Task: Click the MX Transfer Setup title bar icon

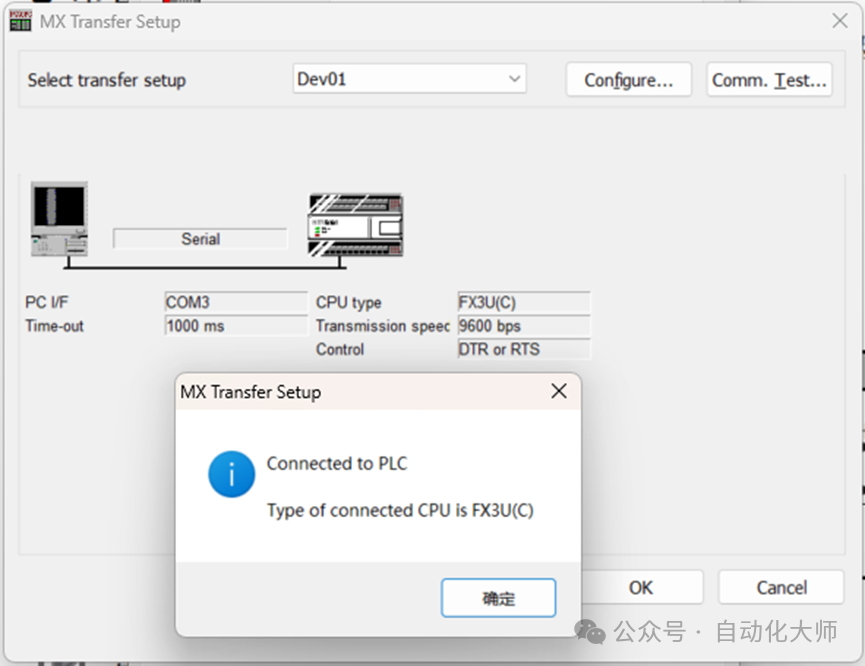Action: click(20, 22)
